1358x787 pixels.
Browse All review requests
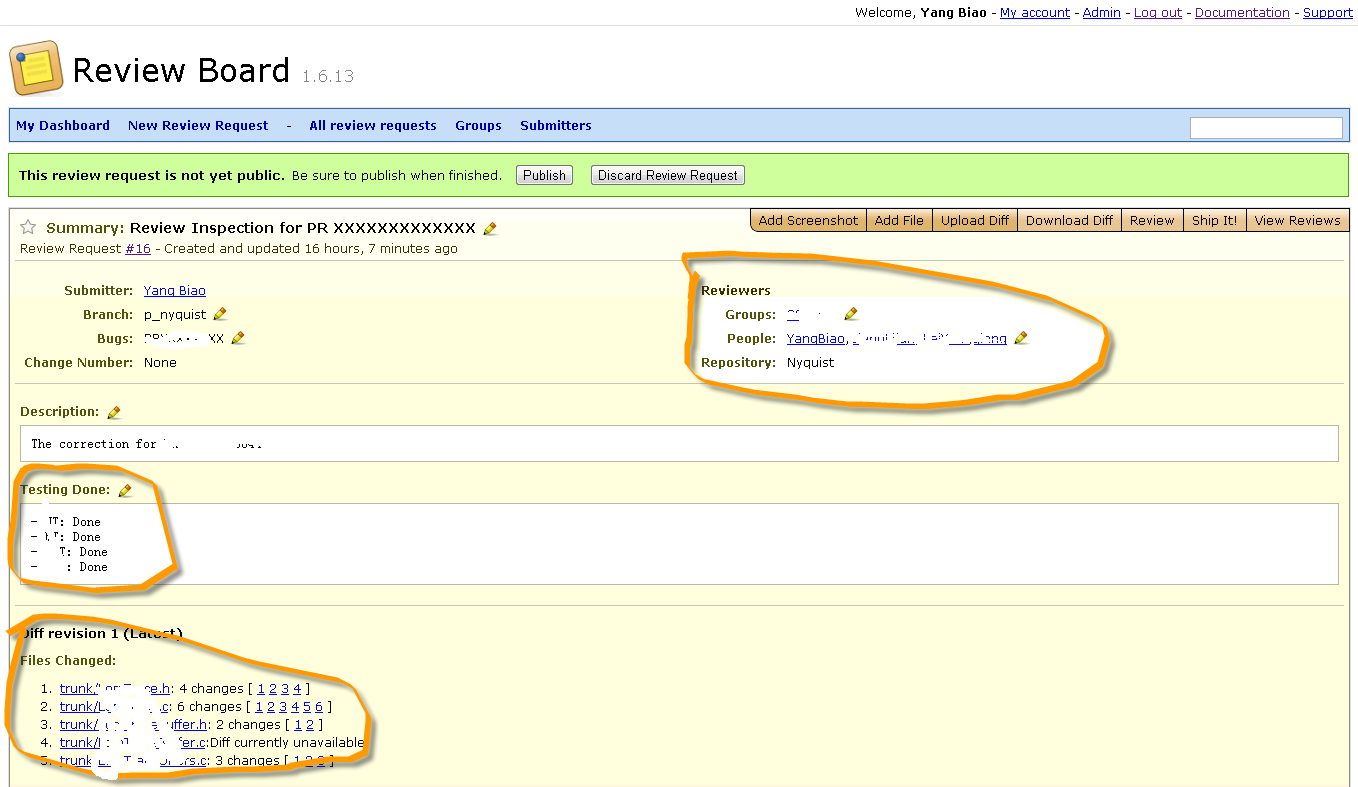pyautogui.click(x=373, y=125)
